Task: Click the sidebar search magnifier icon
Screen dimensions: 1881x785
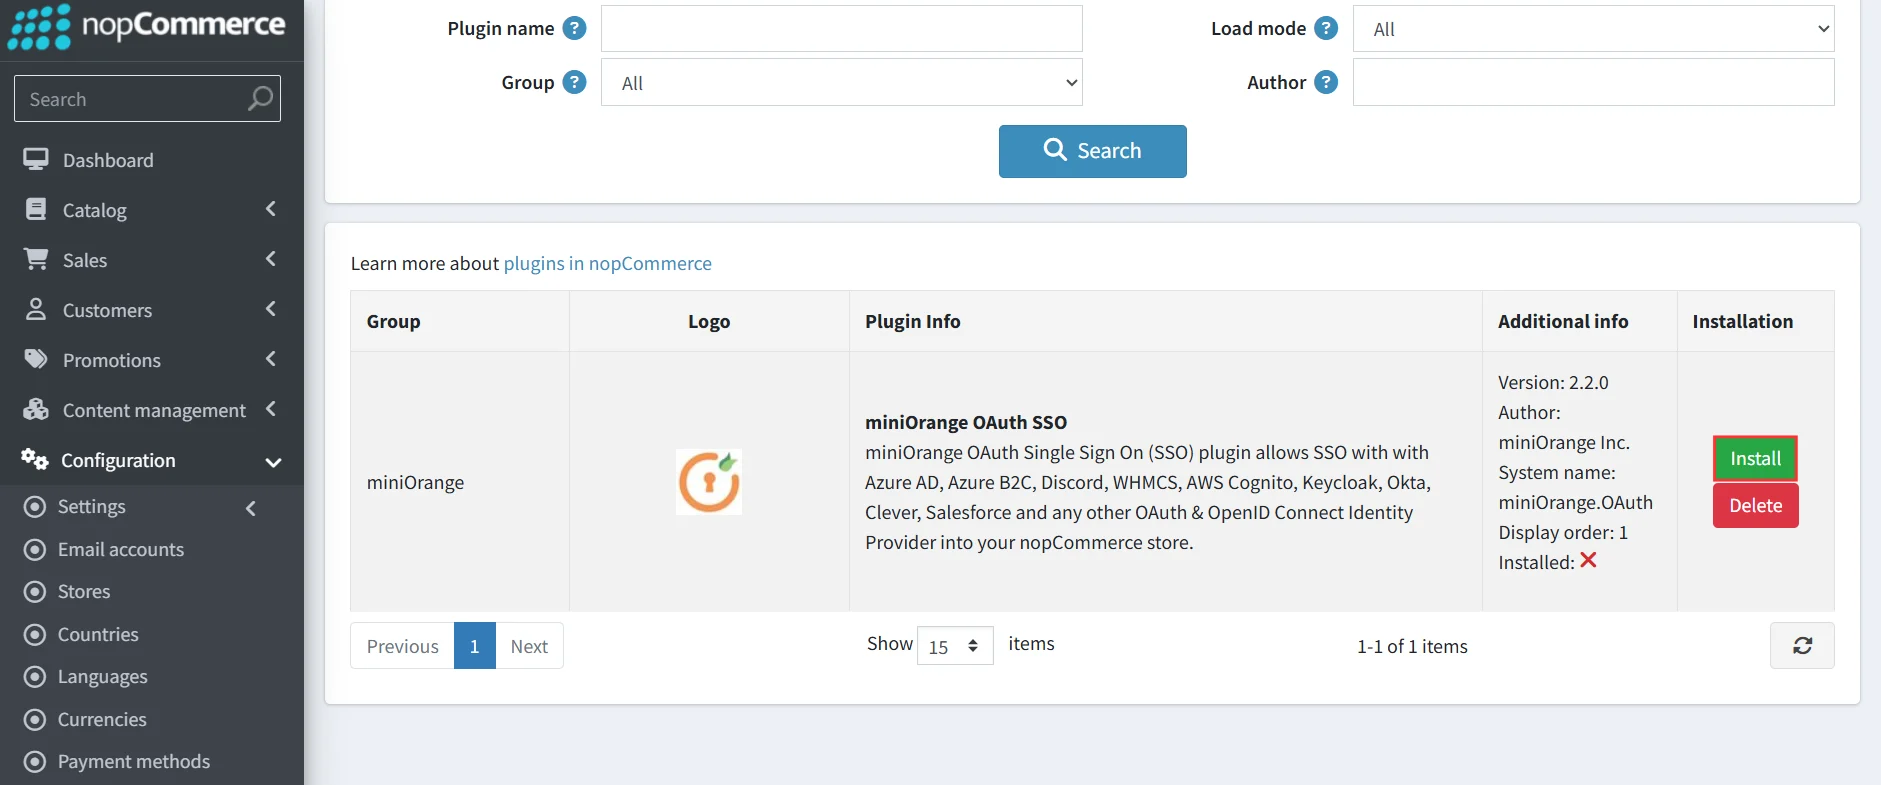Action: [260, 98]
